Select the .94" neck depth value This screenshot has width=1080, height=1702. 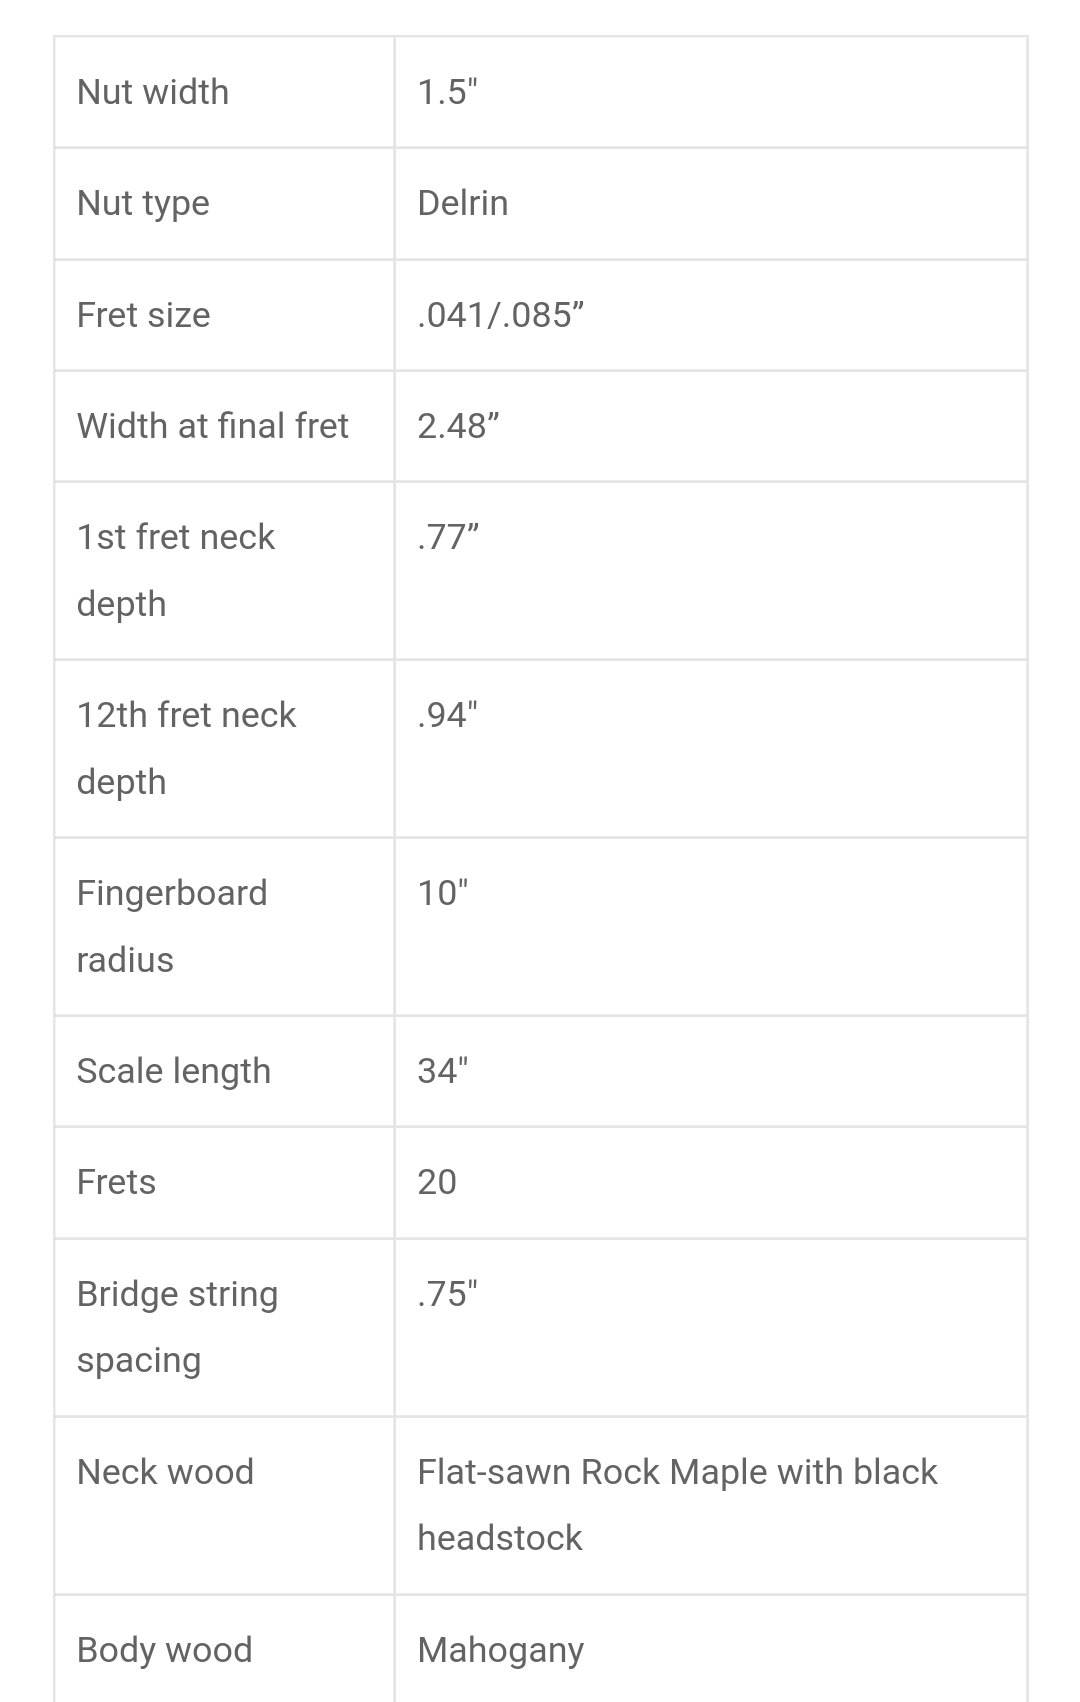click(447, 715)
